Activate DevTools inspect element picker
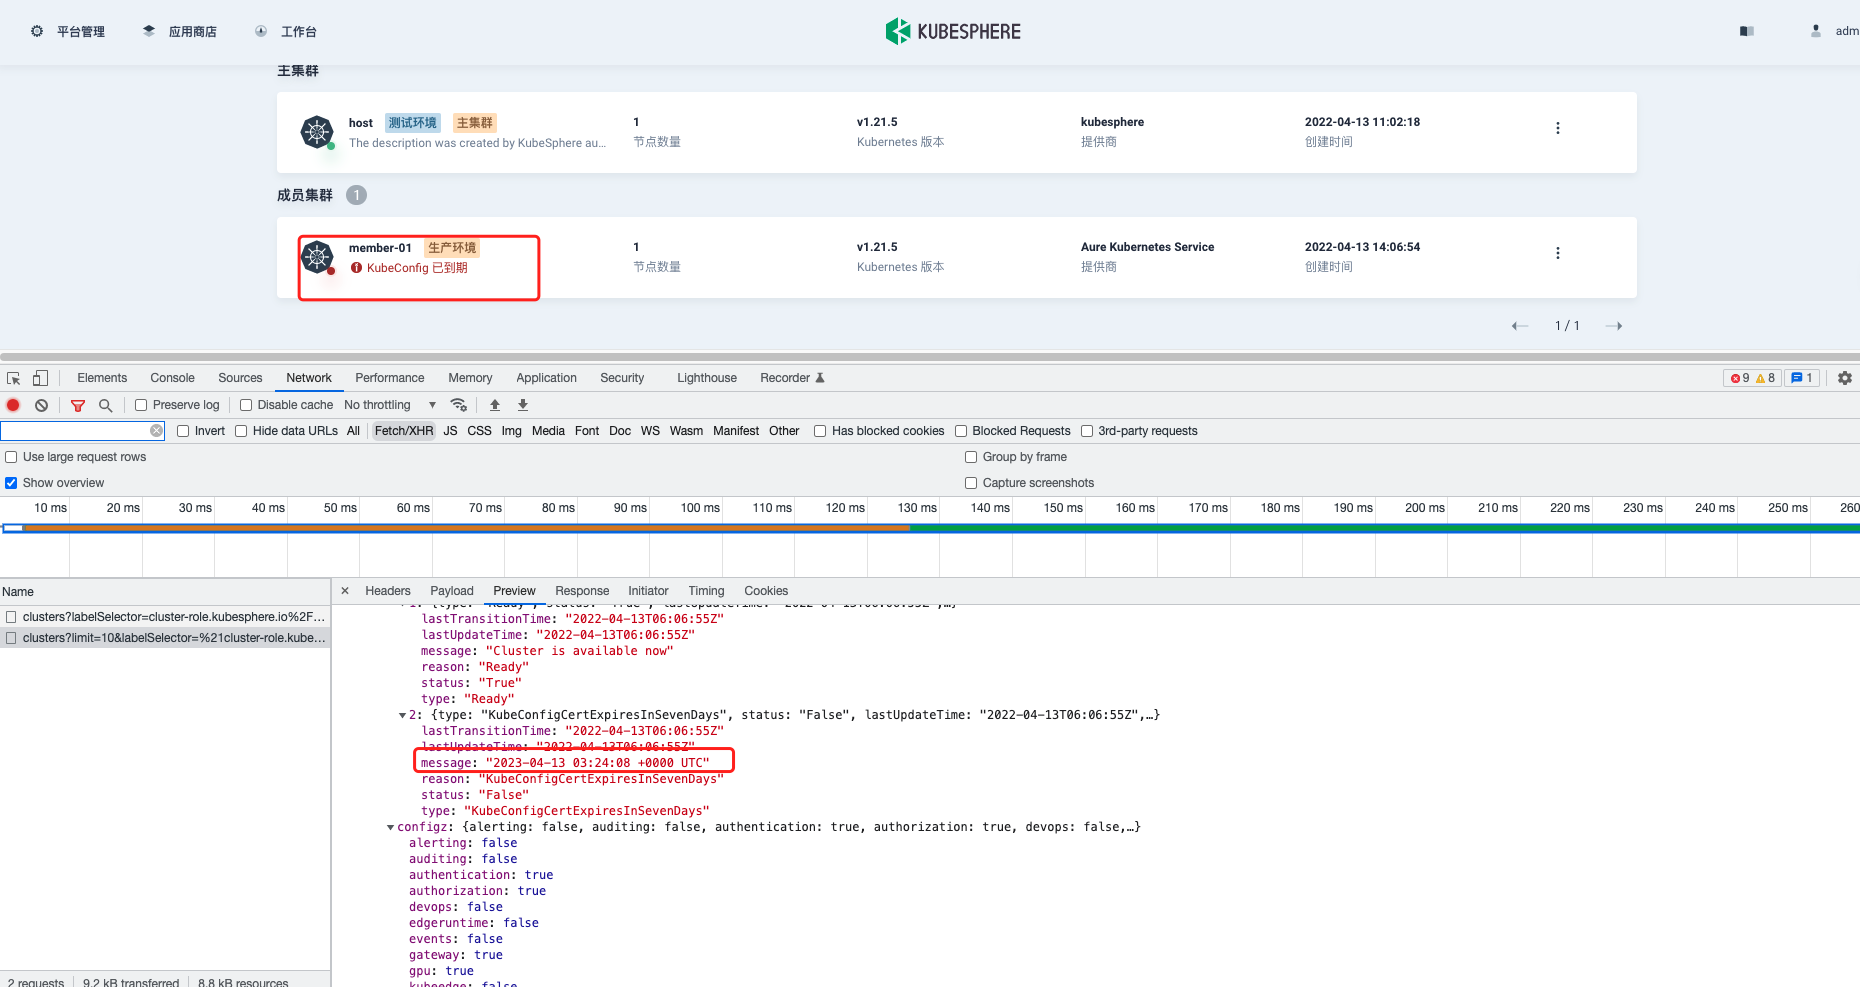 pyautogui.click(x=14, y=378)
